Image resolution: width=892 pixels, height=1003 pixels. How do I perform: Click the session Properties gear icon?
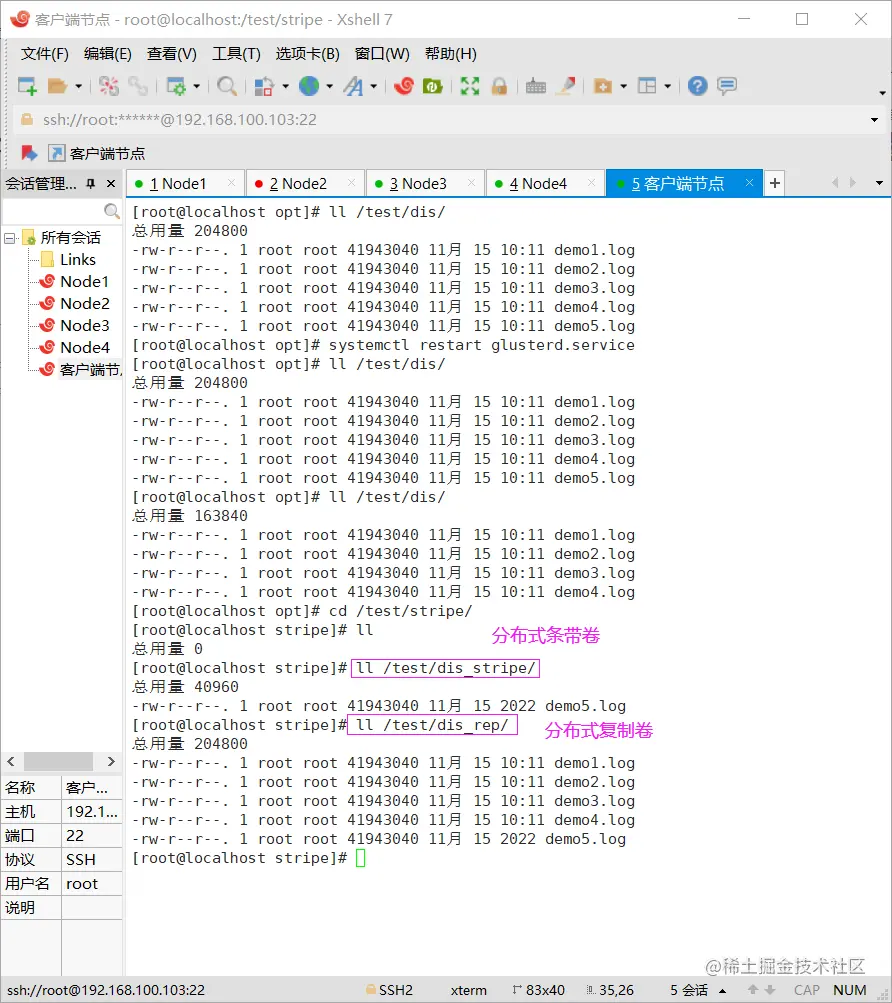click(176, 86)
